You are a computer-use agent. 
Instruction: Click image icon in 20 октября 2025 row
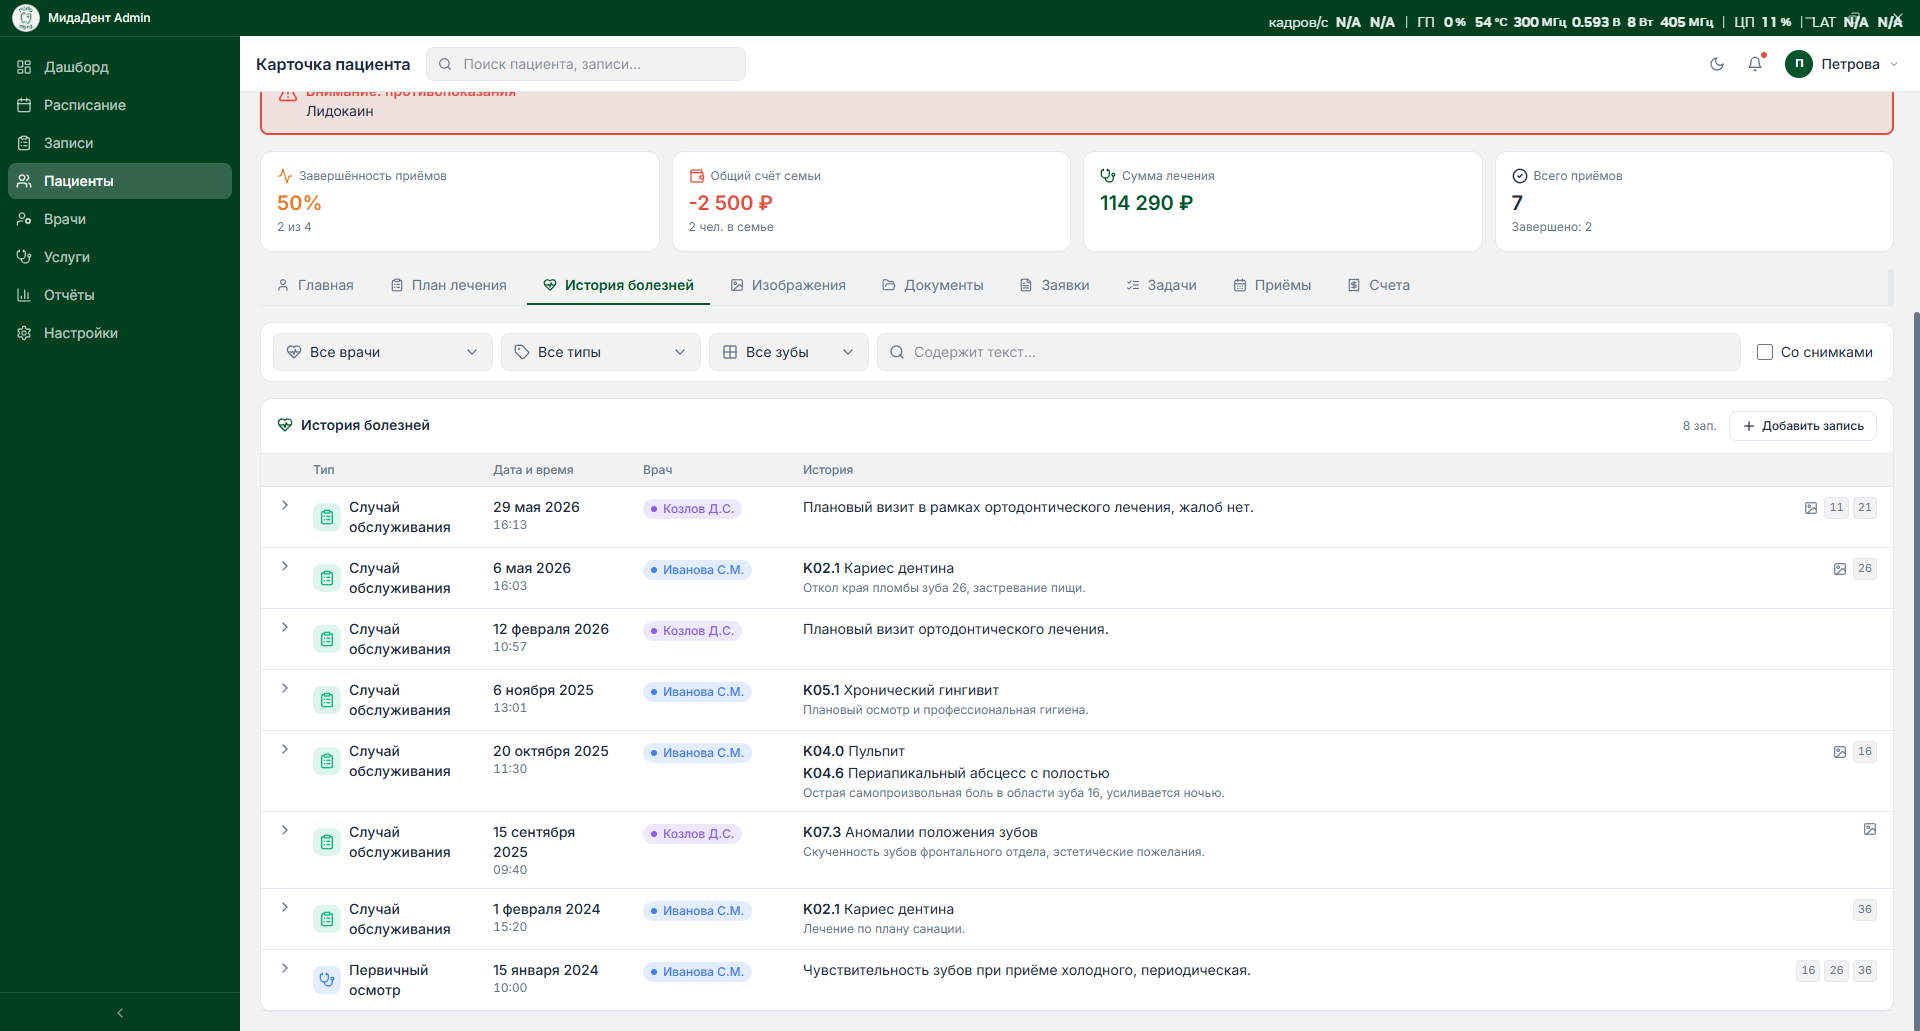click(1840, 752)
